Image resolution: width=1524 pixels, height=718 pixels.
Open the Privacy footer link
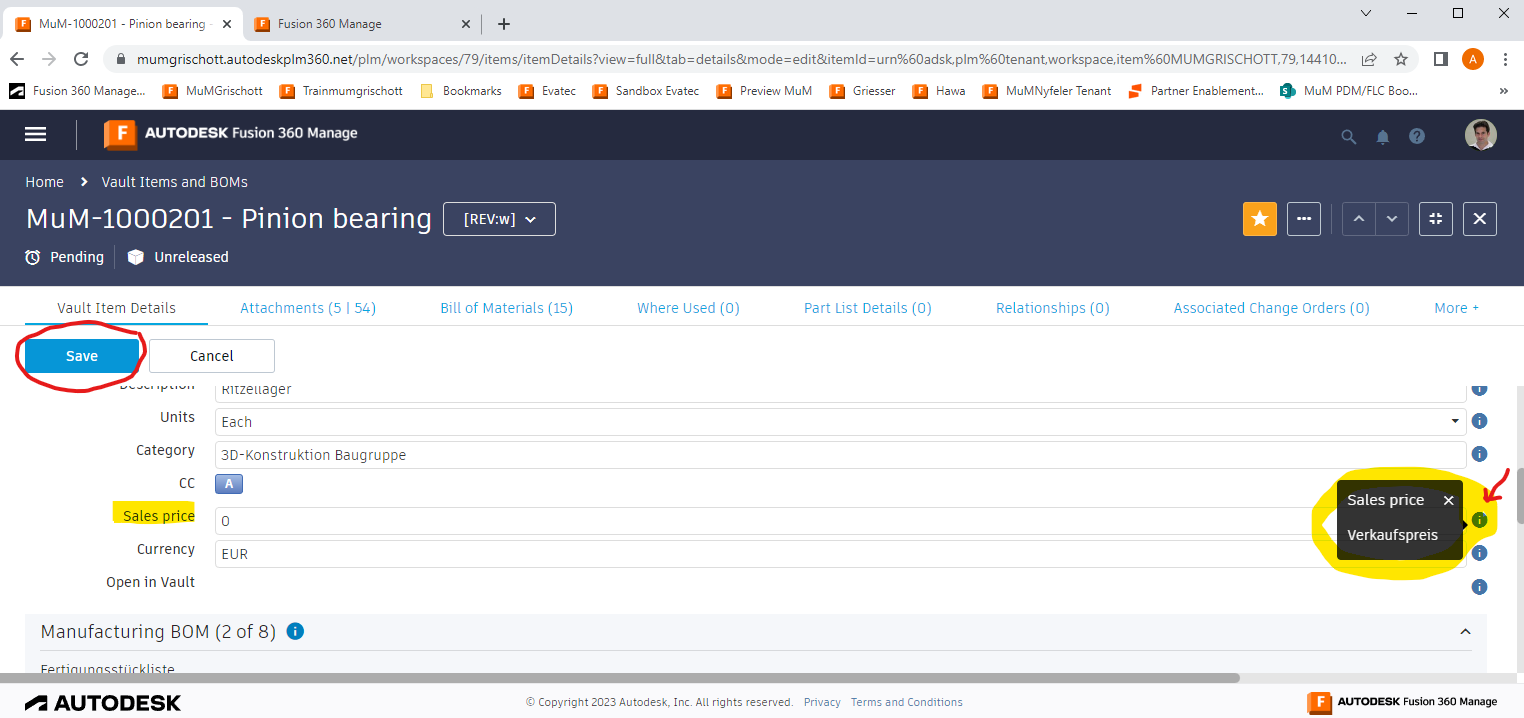pyautogui.click(x=822, y=702)
